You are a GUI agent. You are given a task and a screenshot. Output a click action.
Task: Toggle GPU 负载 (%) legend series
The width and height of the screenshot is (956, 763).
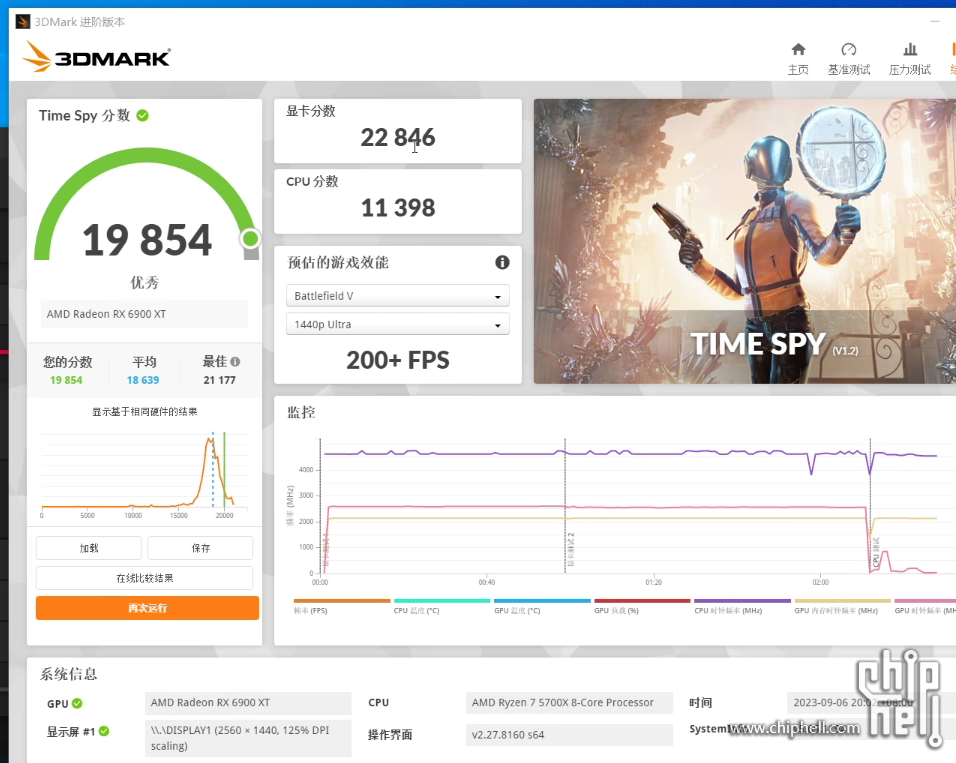642,606
